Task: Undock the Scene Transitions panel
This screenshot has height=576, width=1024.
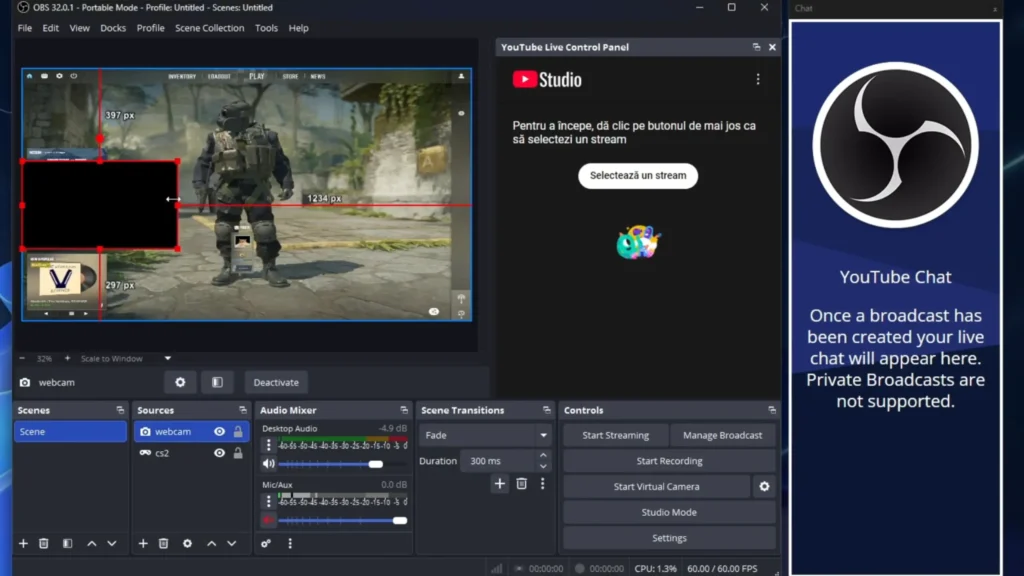Action: (547, 410)
